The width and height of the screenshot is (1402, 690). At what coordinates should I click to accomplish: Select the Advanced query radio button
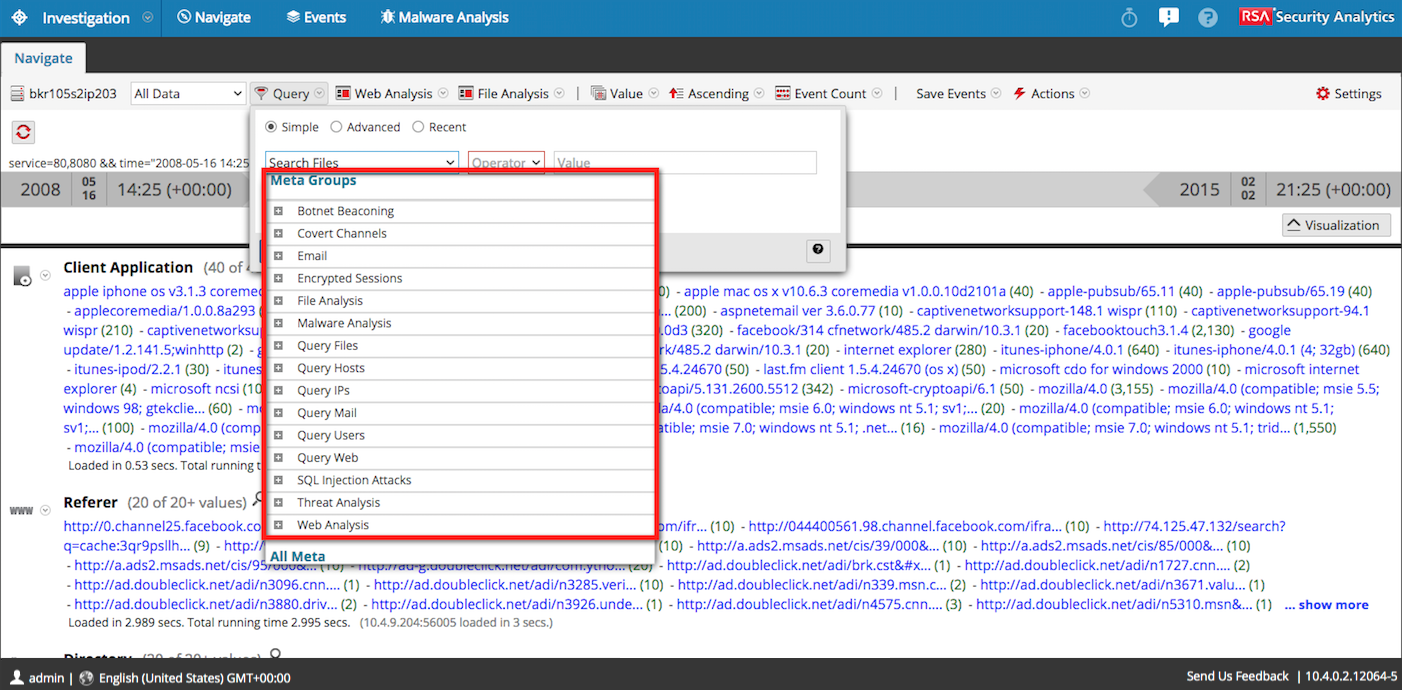click(x=336, y=127)
